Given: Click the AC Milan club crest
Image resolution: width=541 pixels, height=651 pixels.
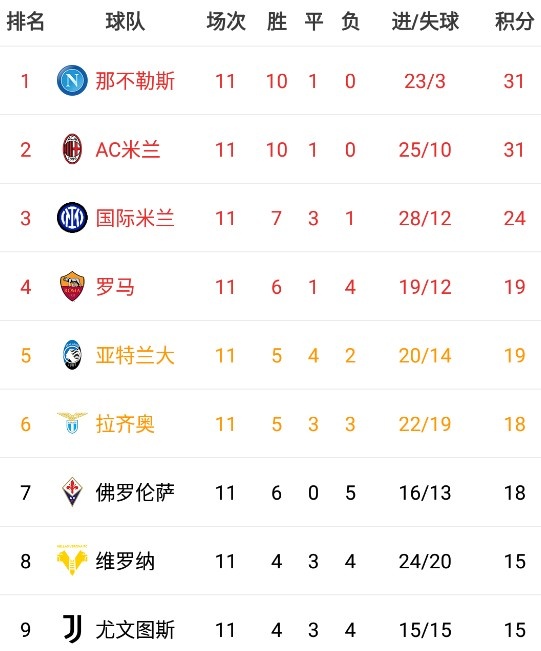Looking at the screenshot, I should point(72,149).
